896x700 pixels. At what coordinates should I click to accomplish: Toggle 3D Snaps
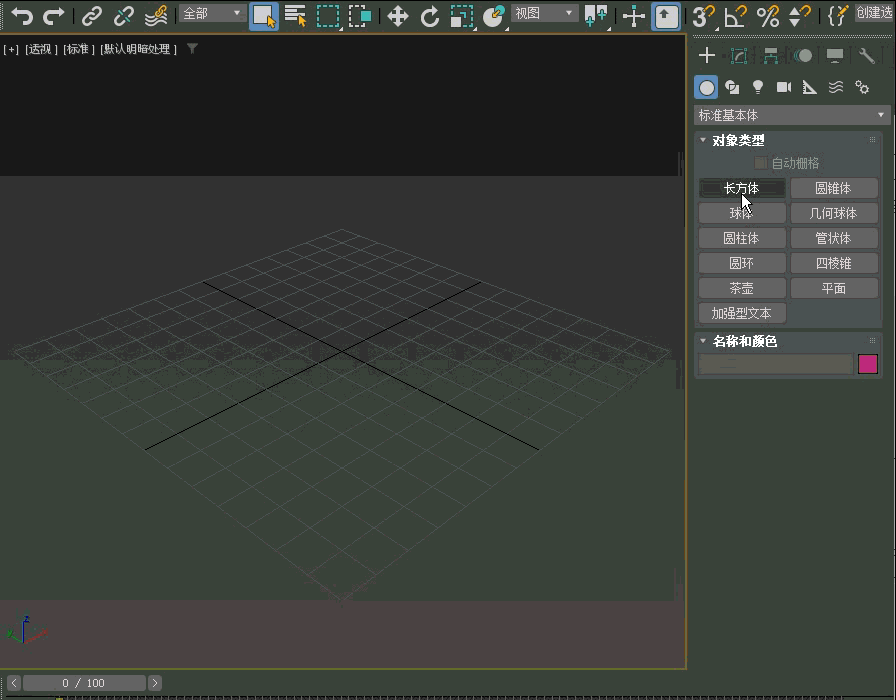703,16
